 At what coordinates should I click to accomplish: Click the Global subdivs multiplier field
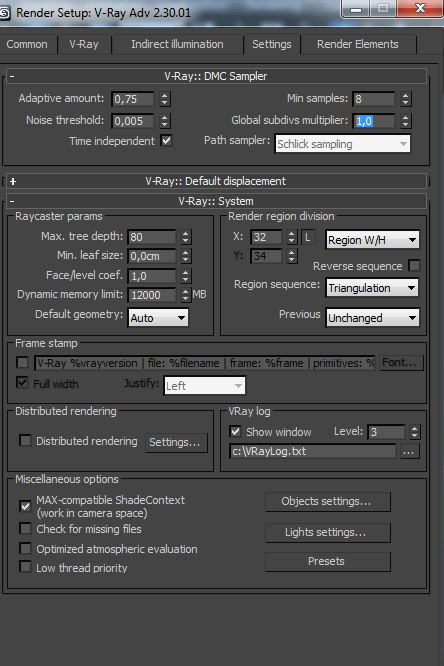(x=374, y=121)
